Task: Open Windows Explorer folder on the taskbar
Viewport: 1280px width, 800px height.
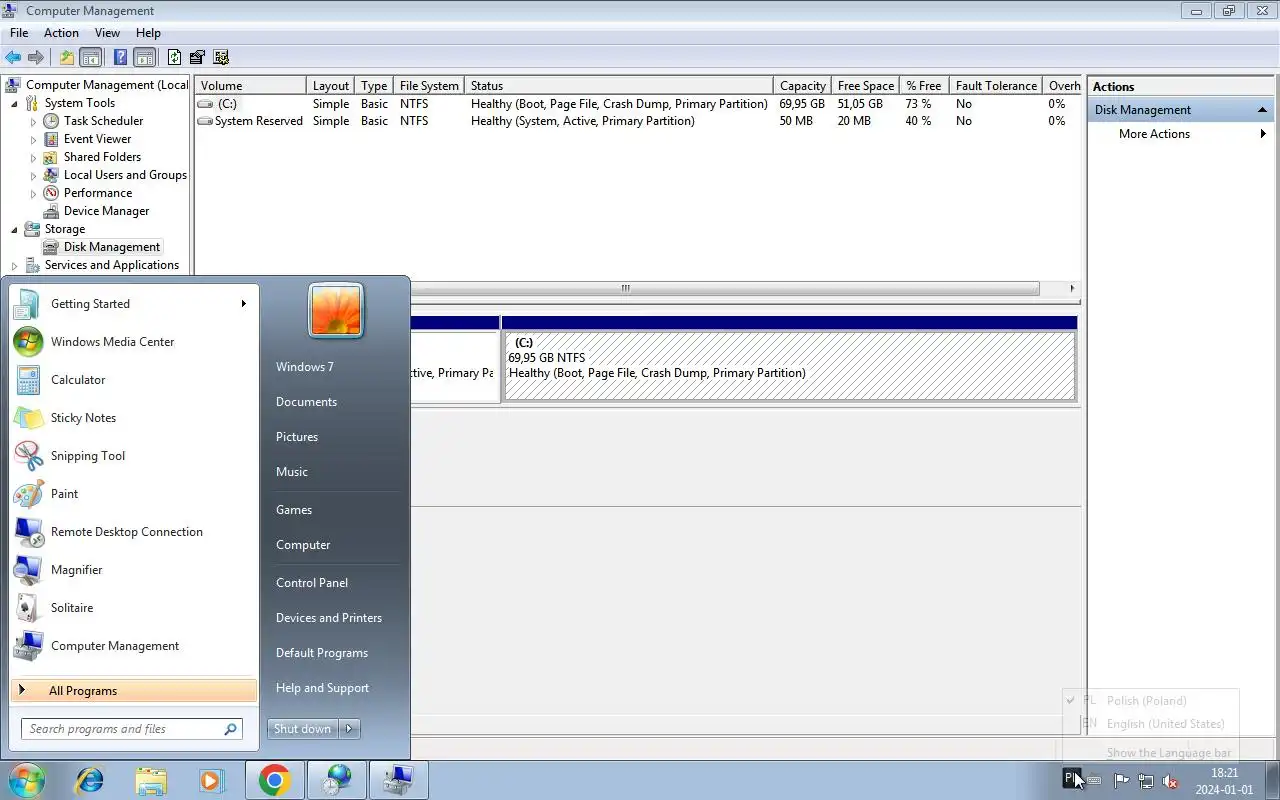Action: (x=151, y=780)
